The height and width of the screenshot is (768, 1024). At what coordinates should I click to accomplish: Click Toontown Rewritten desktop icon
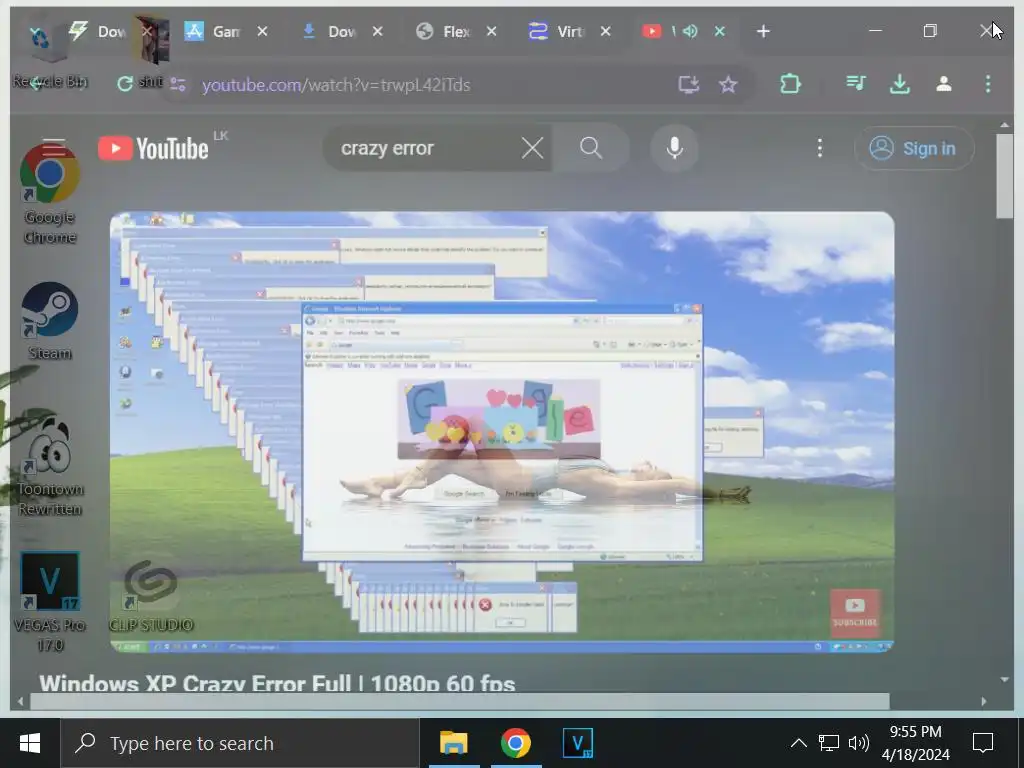pos(50,467)
